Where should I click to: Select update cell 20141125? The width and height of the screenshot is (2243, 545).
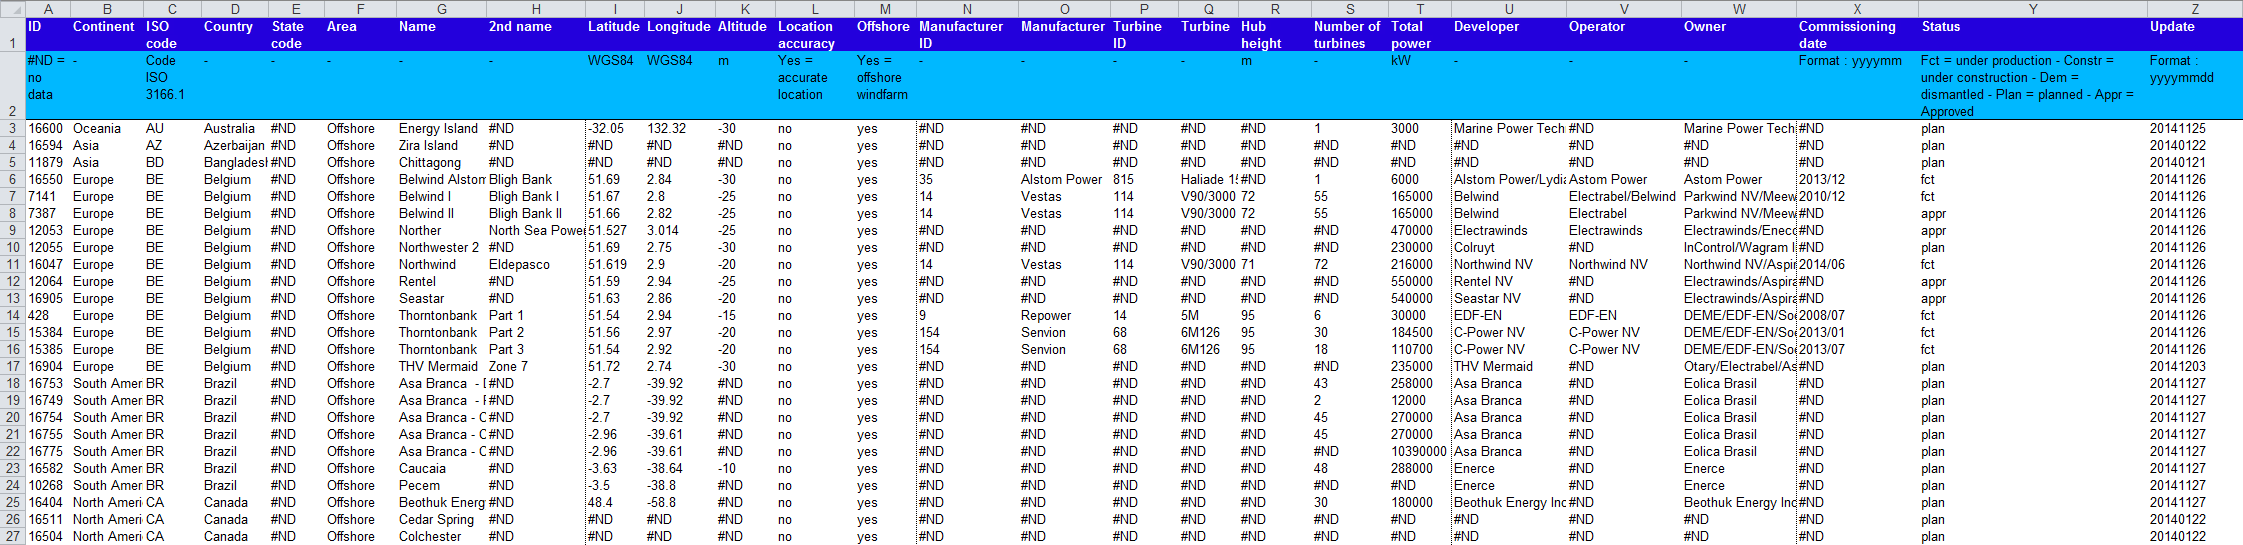pyautogui.click(x=2195, y=129)
